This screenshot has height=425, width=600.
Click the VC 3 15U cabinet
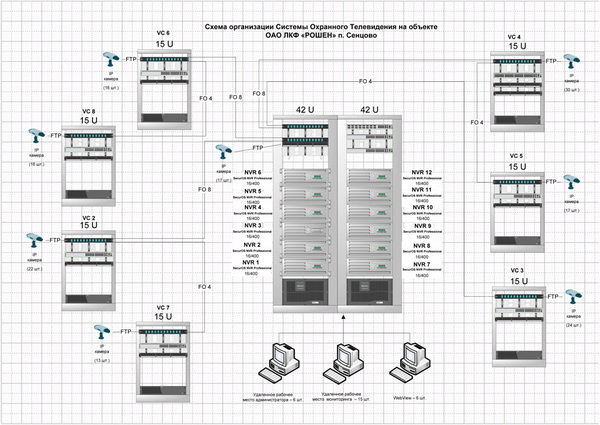516,324
